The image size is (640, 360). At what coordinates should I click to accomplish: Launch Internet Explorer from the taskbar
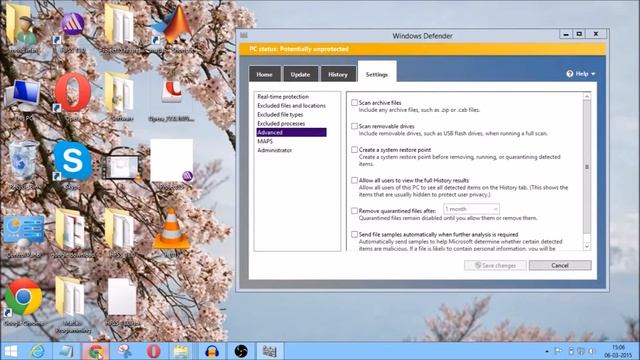click(38, 351)
